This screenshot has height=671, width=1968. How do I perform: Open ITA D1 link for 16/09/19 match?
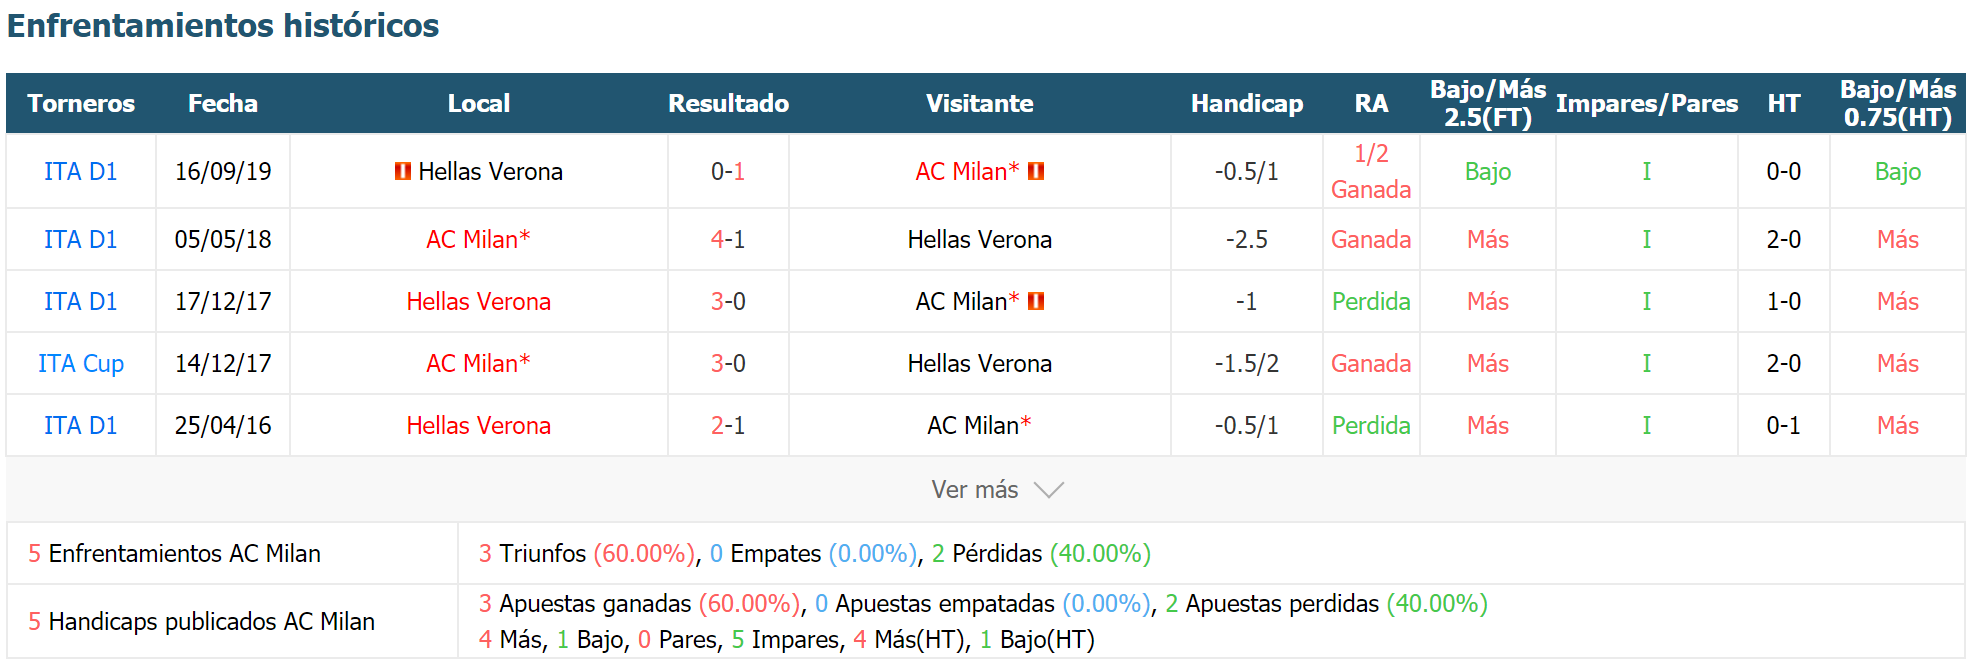[81, 171]
